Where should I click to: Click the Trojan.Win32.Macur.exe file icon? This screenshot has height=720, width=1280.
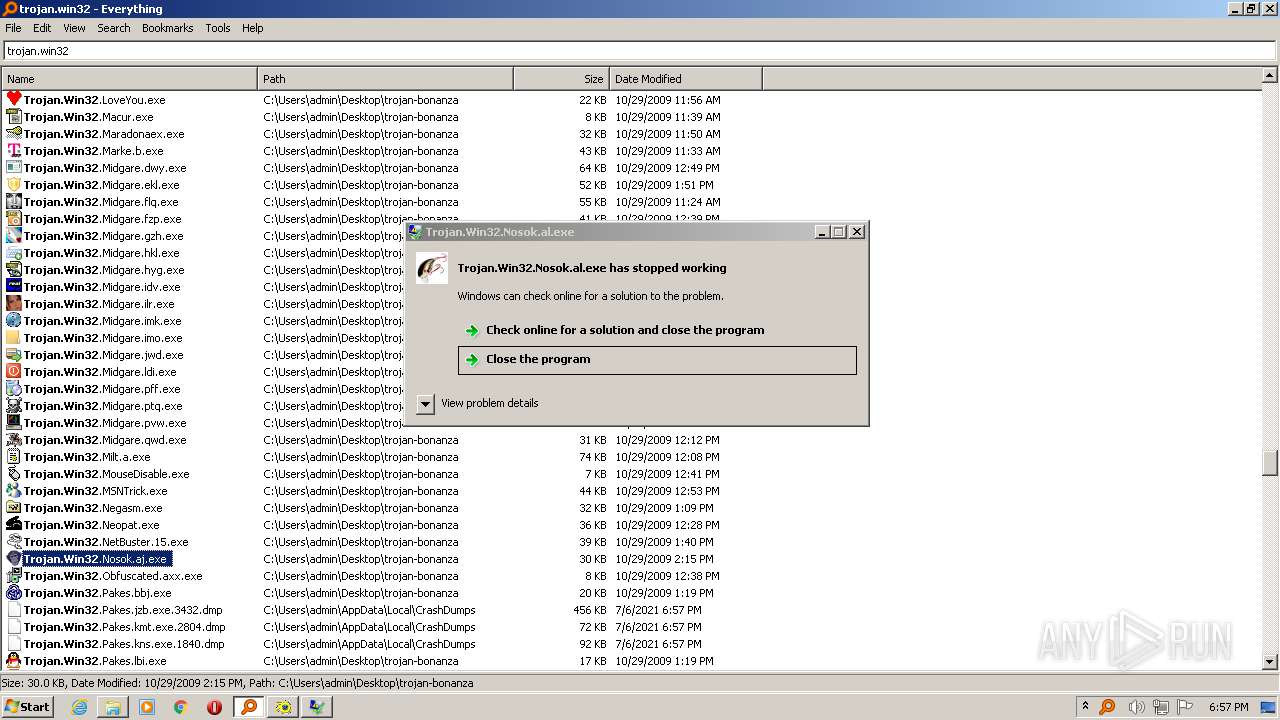(13, 116)
